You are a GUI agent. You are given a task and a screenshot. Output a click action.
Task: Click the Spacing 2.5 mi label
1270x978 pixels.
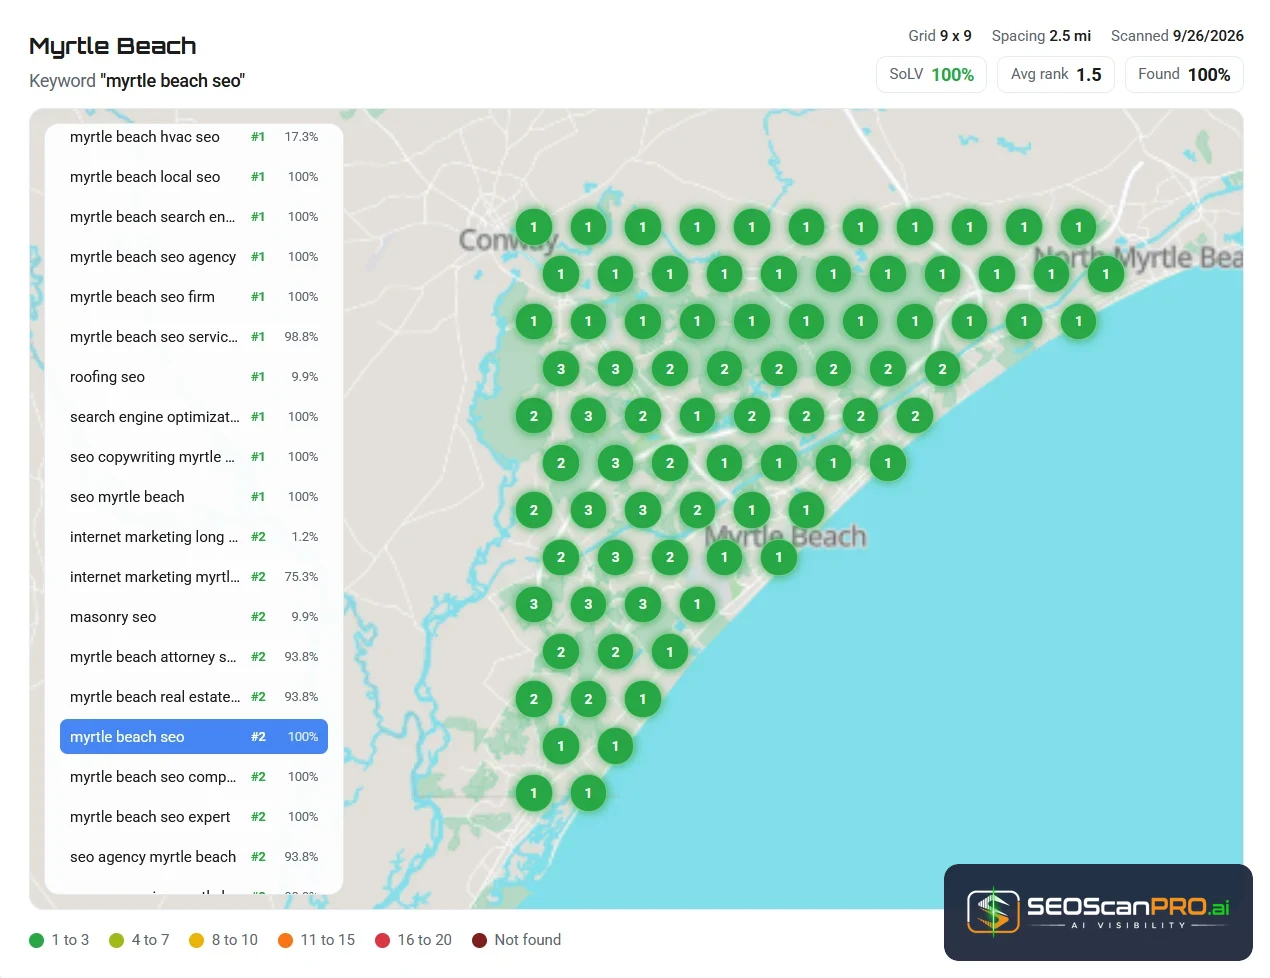[x=1041, y=36]
